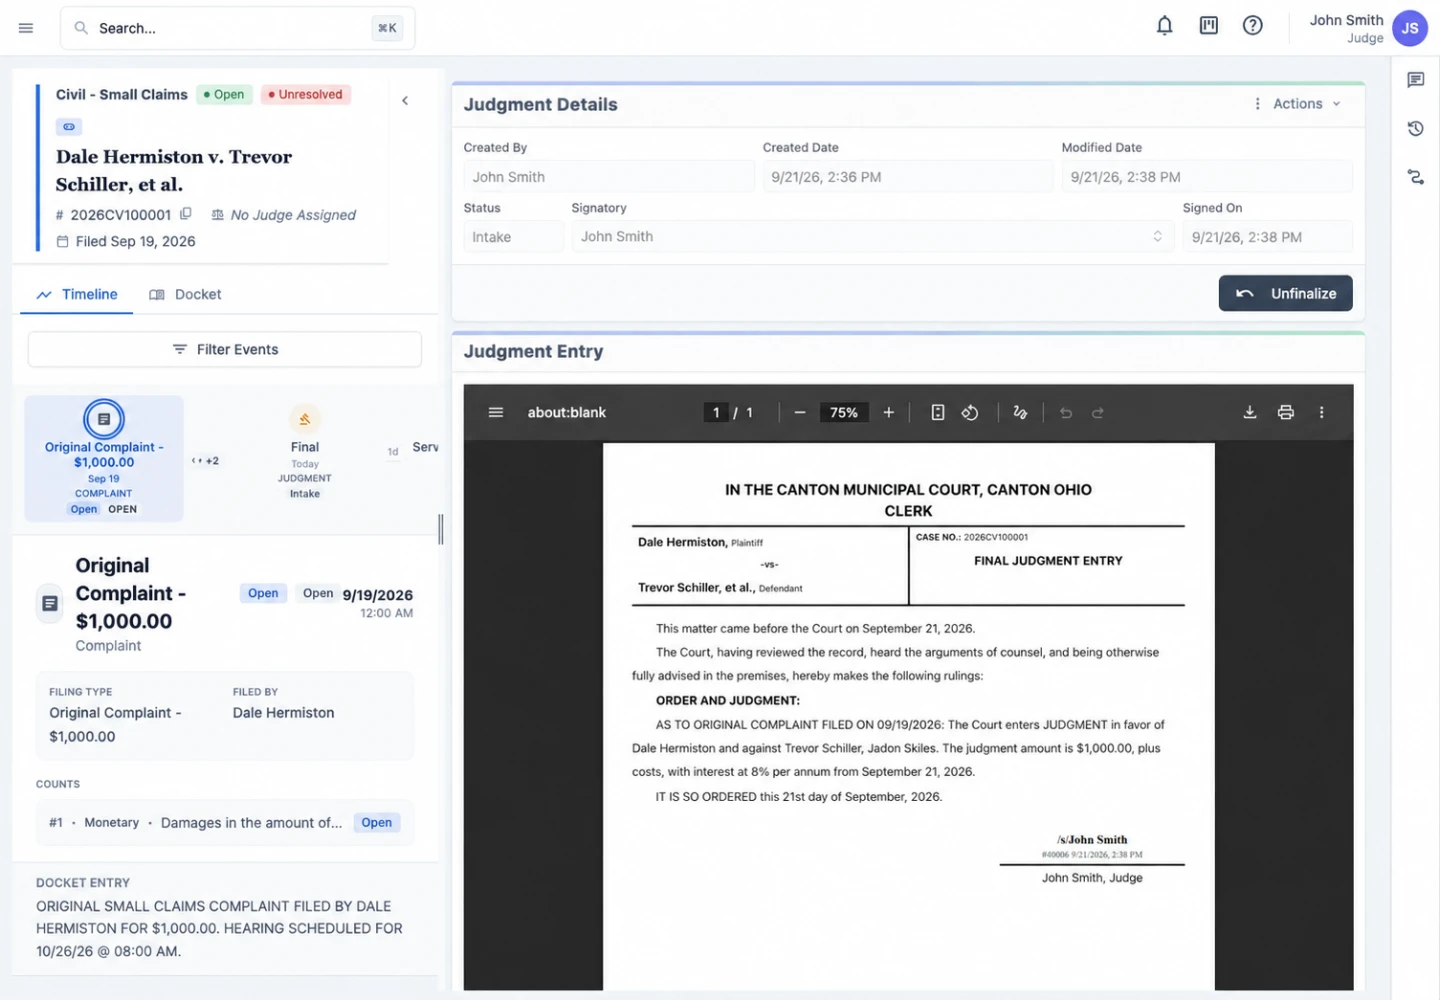
Task: Click the panel resize handle
Action: pyautogui.click(x=441, y=529)
